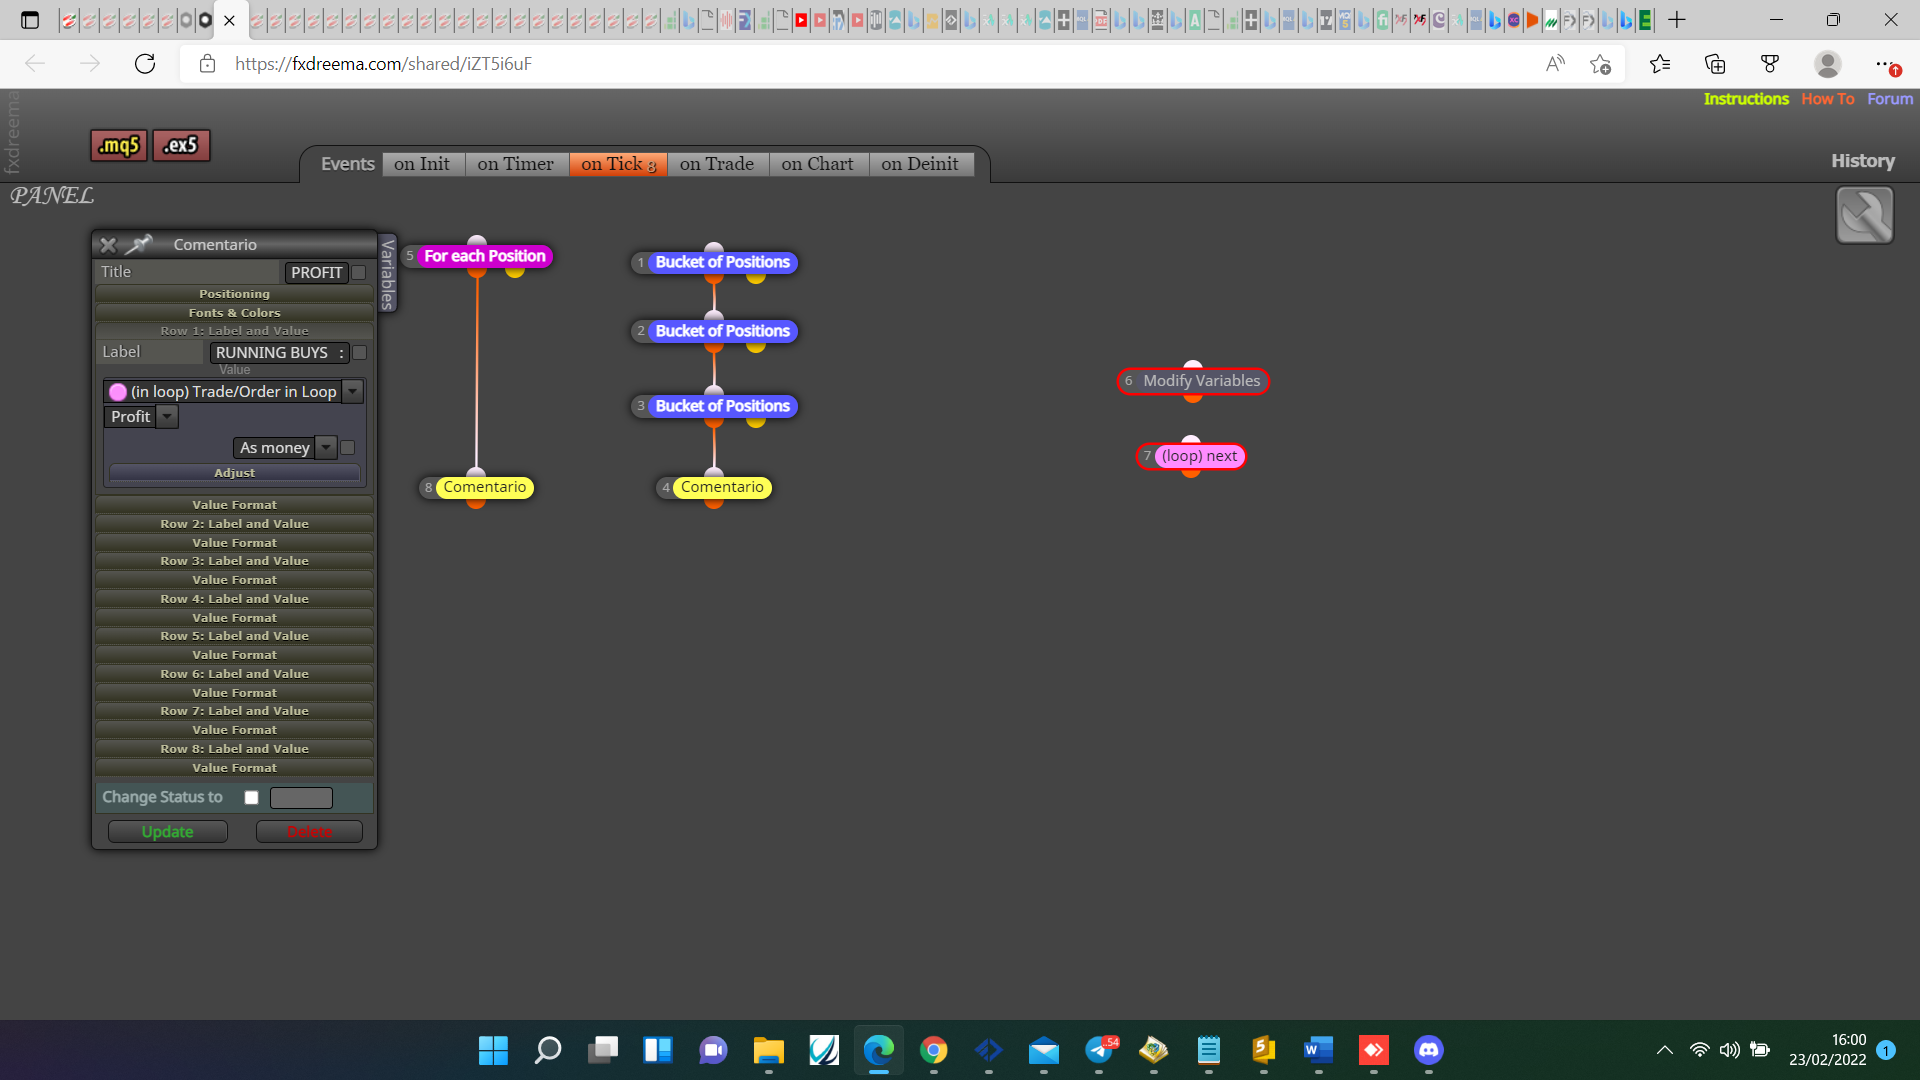Viewport: 1920px width, 1080px height.
Task: Toggle checkbox next to PROFIT title
Action: point(359,272)
